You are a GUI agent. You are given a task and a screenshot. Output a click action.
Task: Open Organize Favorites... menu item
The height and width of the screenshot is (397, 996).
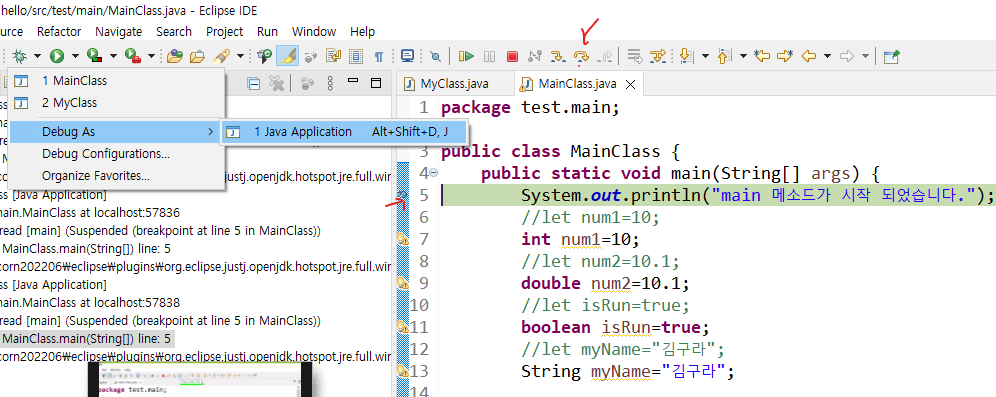pos(116,175)
